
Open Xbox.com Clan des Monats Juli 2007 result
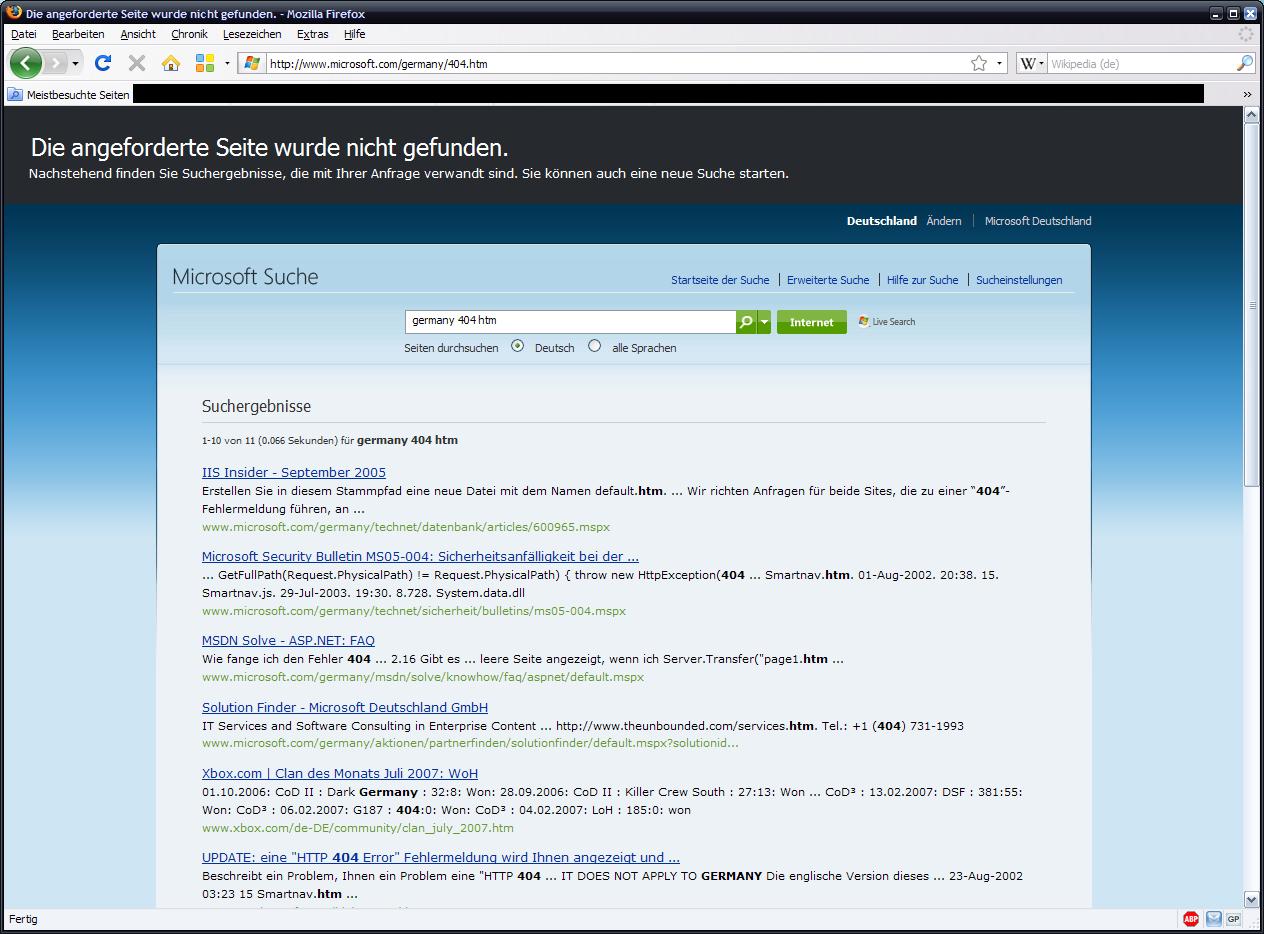click(340, 774)
